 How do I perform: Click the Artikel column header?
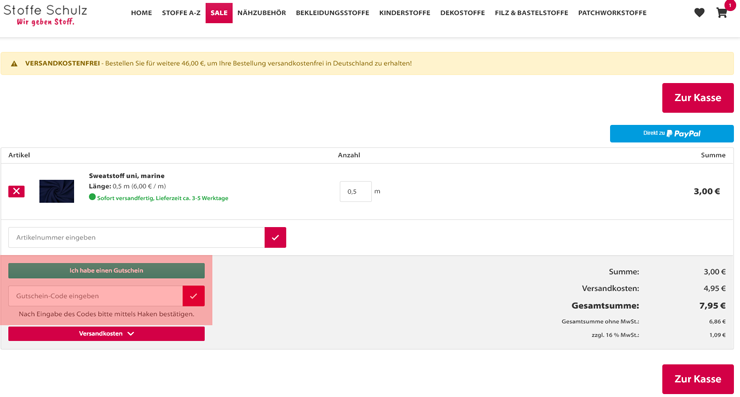[x=19, y=155]
